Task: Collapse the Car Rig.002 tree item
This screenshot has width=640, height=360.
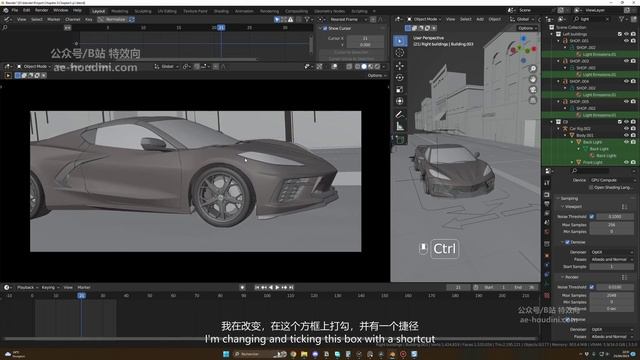Action: [559, 129]
